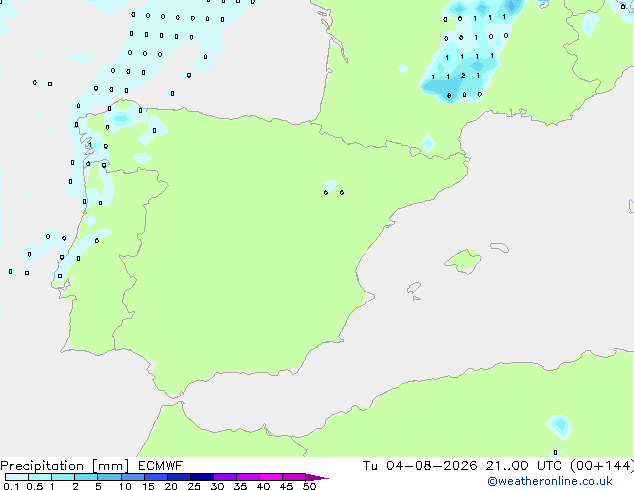Click the Ibiza island outline
This screenshot has width=634, height=490.
pyautogui.click(x=414, y=288)
